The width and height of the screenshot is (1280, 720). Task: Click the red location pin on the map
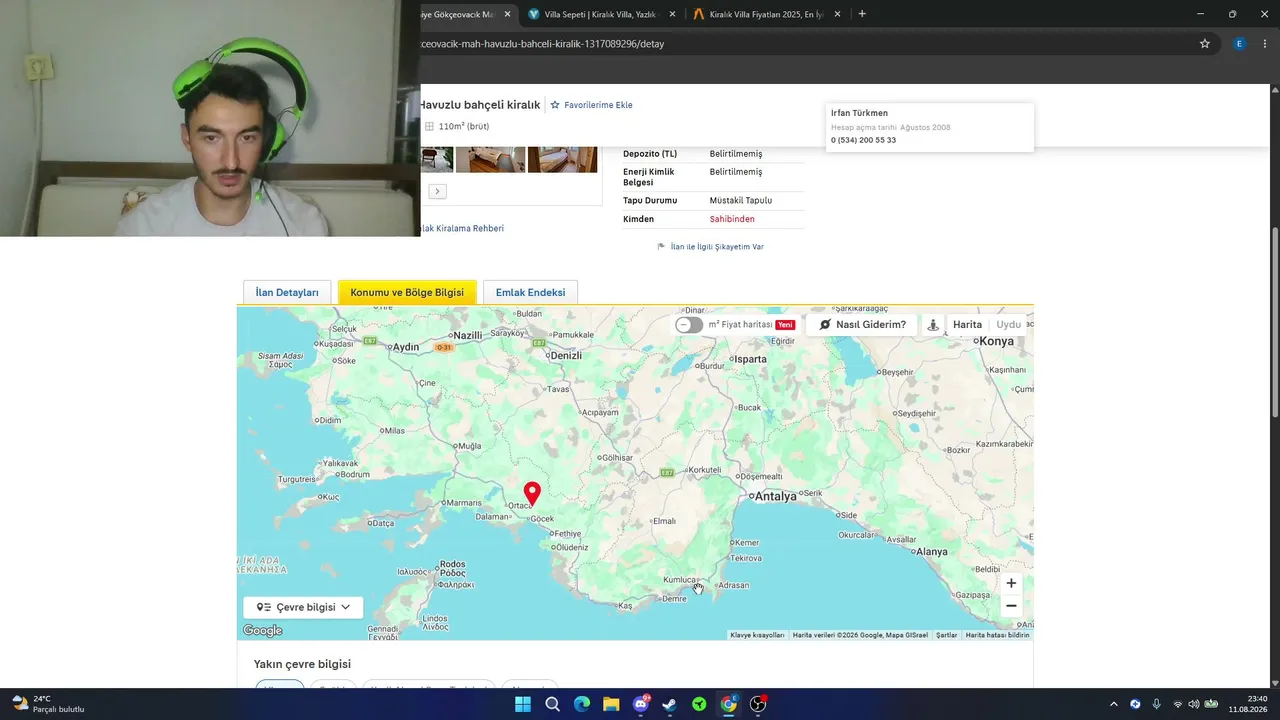[x=532, y=493]
